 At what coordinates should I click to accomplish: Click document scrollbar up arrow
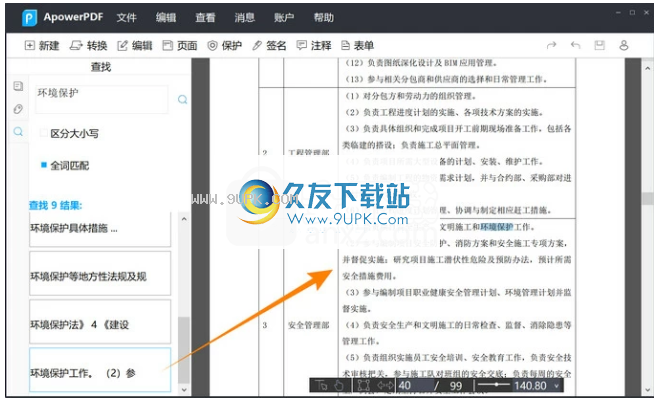tap(647, 68)
